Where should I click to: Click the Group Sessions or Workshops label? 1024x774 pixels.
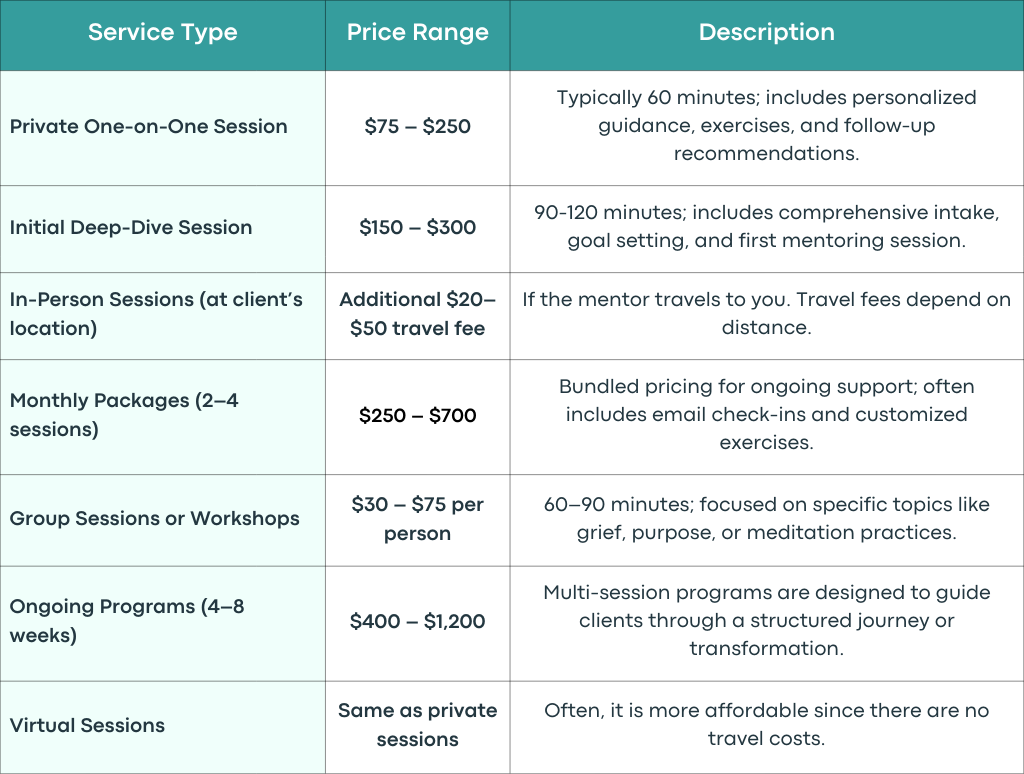tap(154, 519)
